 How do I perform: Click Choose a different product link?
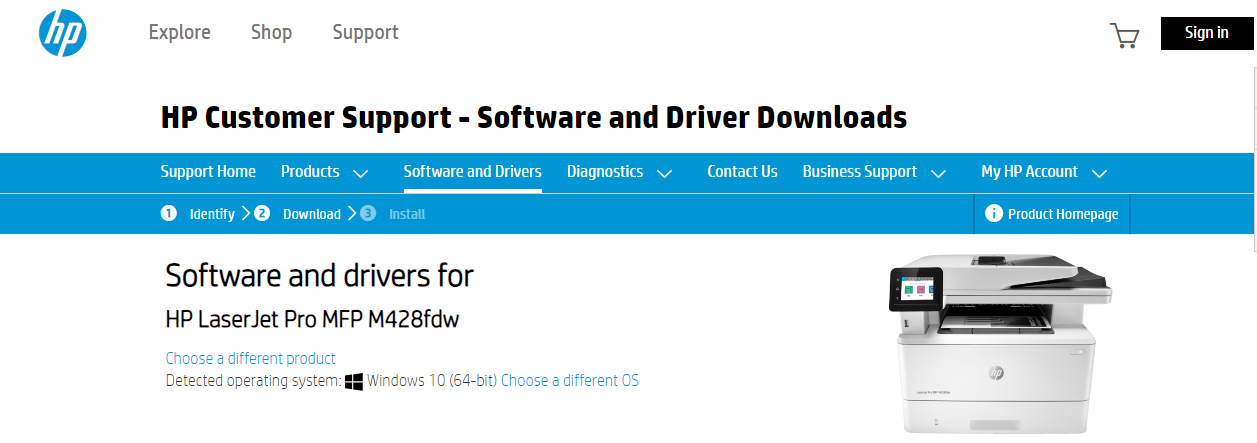(250, 358)
